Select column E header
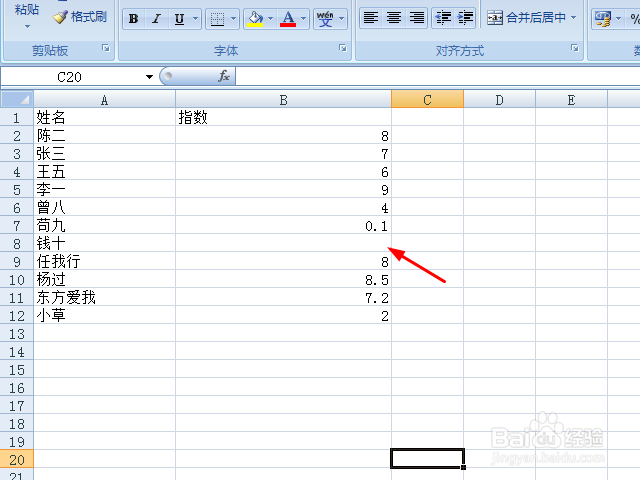 [x=571, y=100]
